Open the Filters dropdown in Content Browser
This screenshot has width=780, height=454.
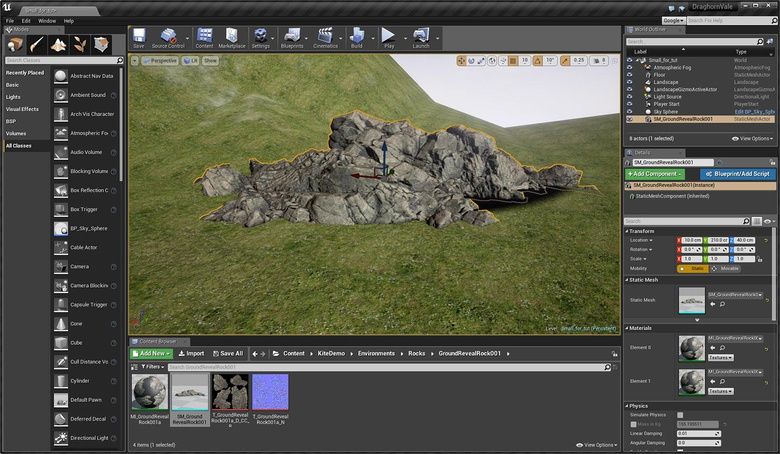[153, 367]
